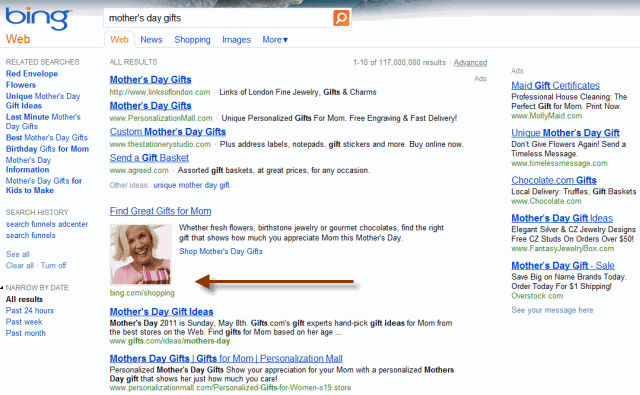640x395 pixels.
Task: Click the search funnels history entry
Action: (x=31, y=235)
